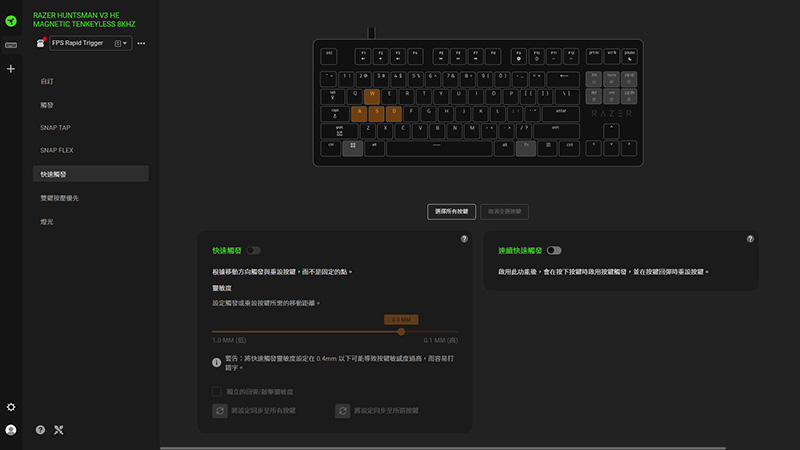This screenshot has width=800, height=450.
Task: Open the 自訂 section
Action: point(47,82)
